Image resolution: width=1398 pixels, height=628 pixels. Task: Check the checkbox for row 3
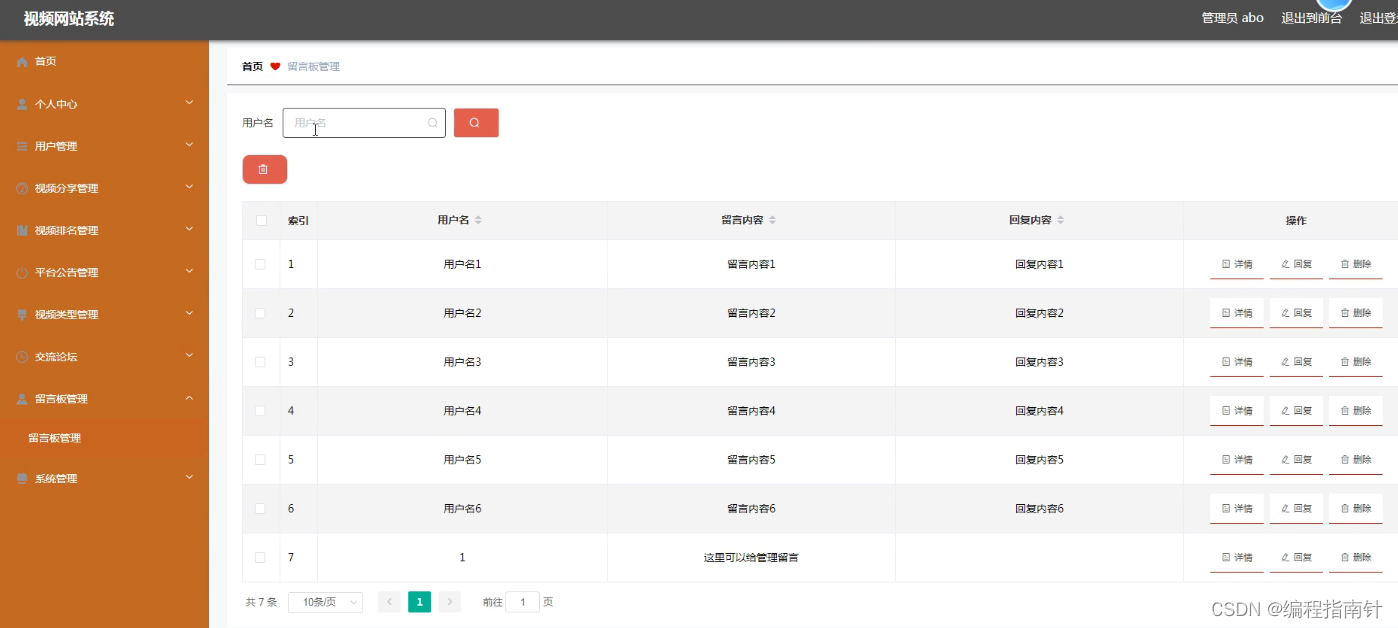coord(261,362)
